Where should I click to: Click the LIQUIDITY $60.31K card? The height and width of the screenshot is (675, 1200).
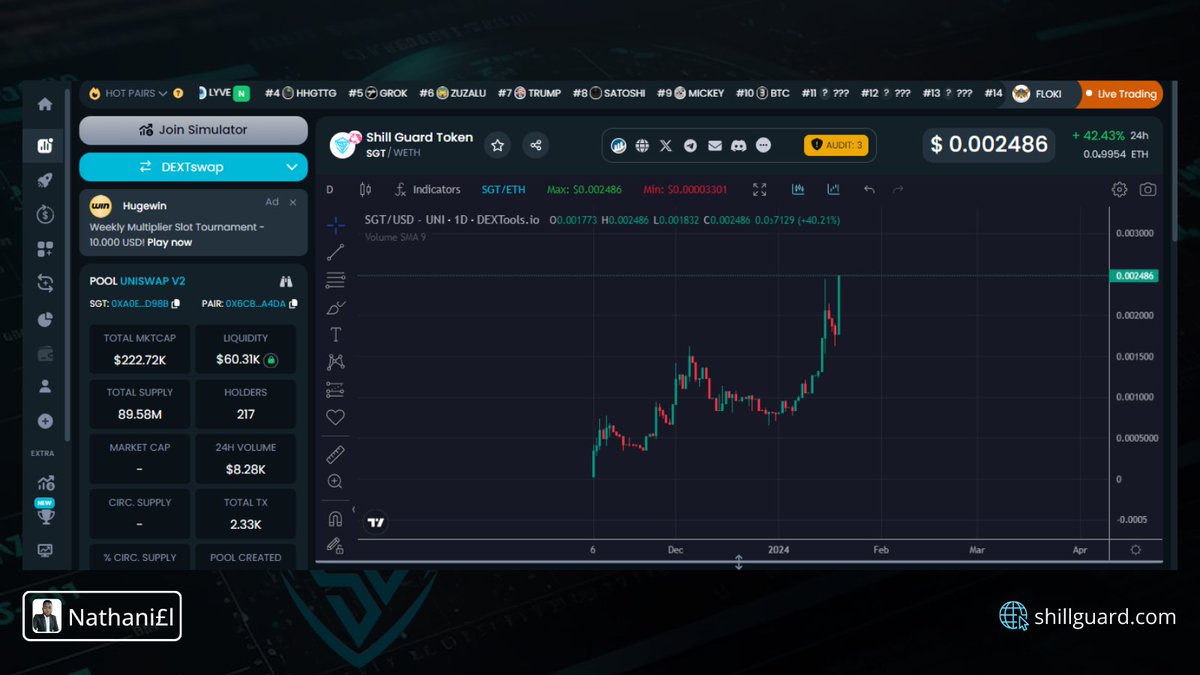tap(245, 349)
